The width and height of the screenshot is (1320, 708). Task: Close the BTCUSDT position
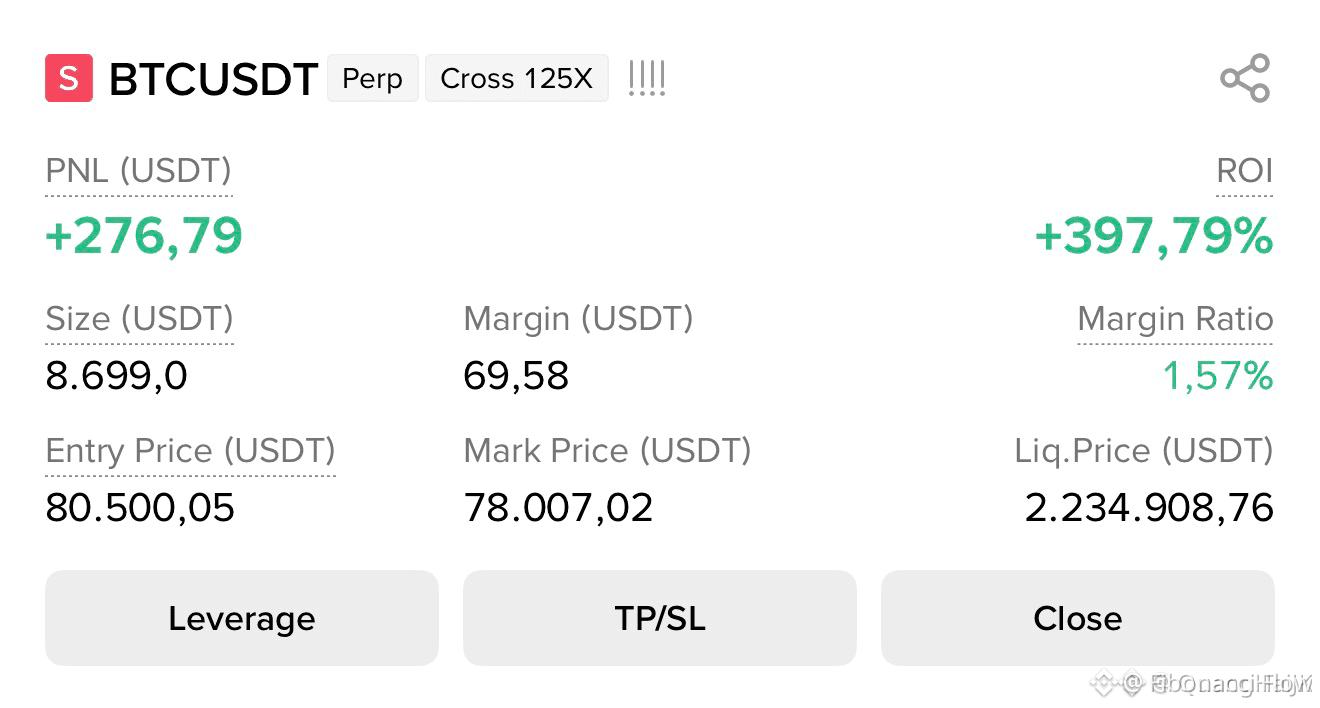coord(1078,618)
